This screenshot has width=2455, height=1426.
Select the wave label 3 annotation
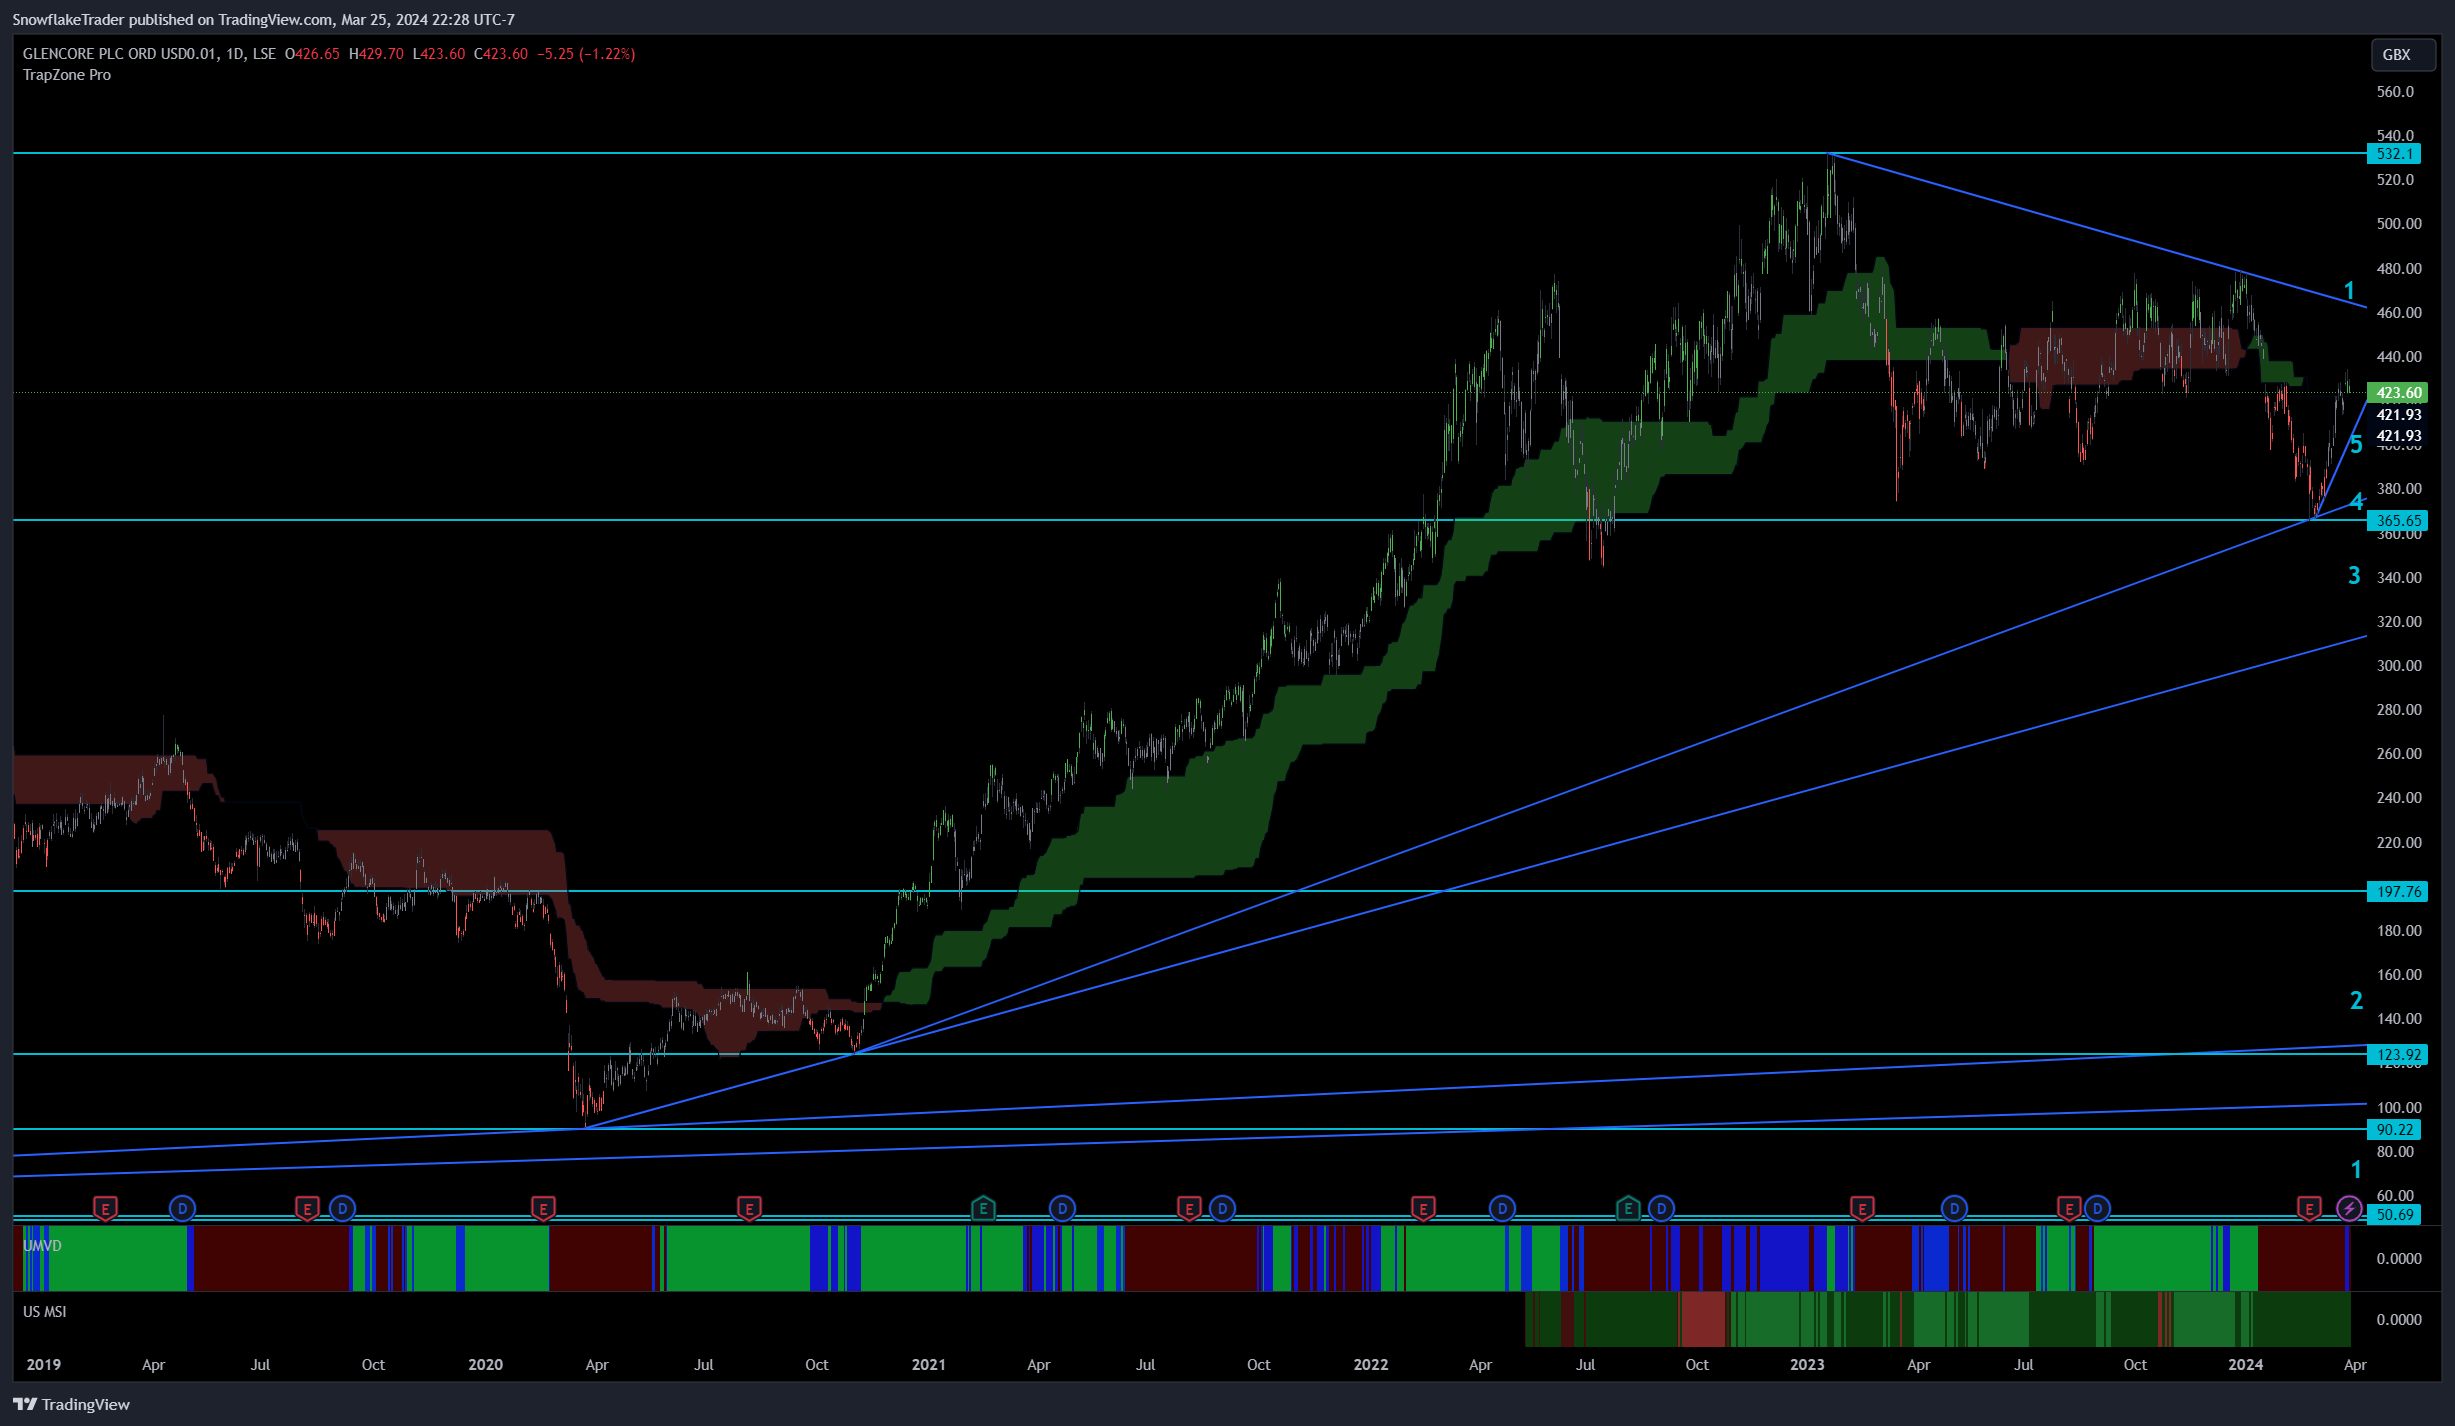click(2354, 575)
